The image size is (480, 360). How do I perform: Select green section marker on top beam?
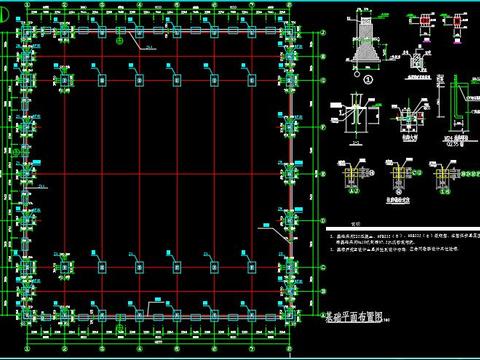120,41
